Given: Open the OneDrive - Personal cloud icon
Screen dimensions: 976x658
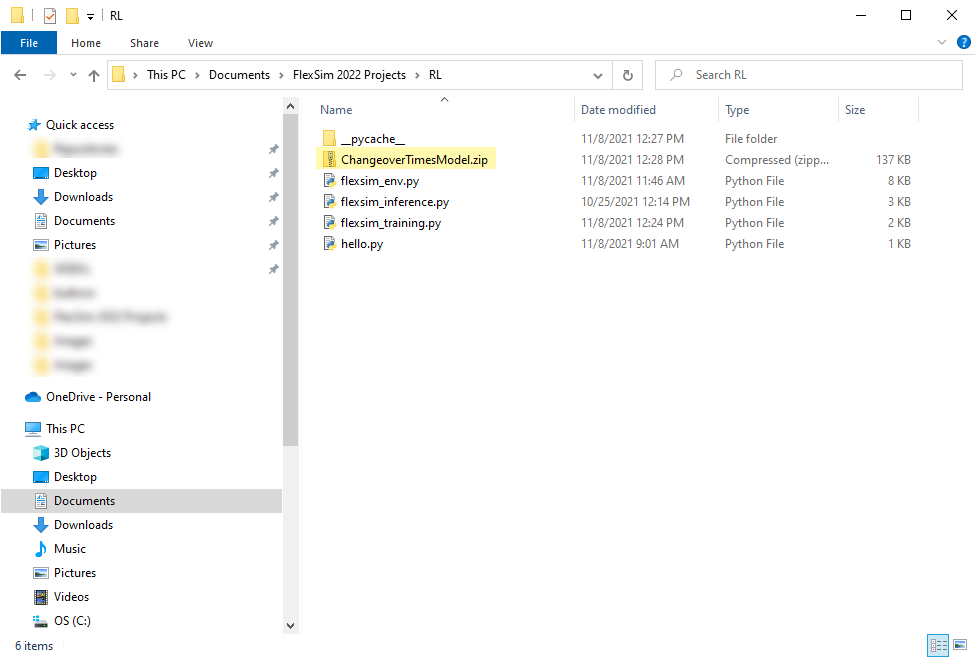Looking at the screenshot, I should 33,397.
